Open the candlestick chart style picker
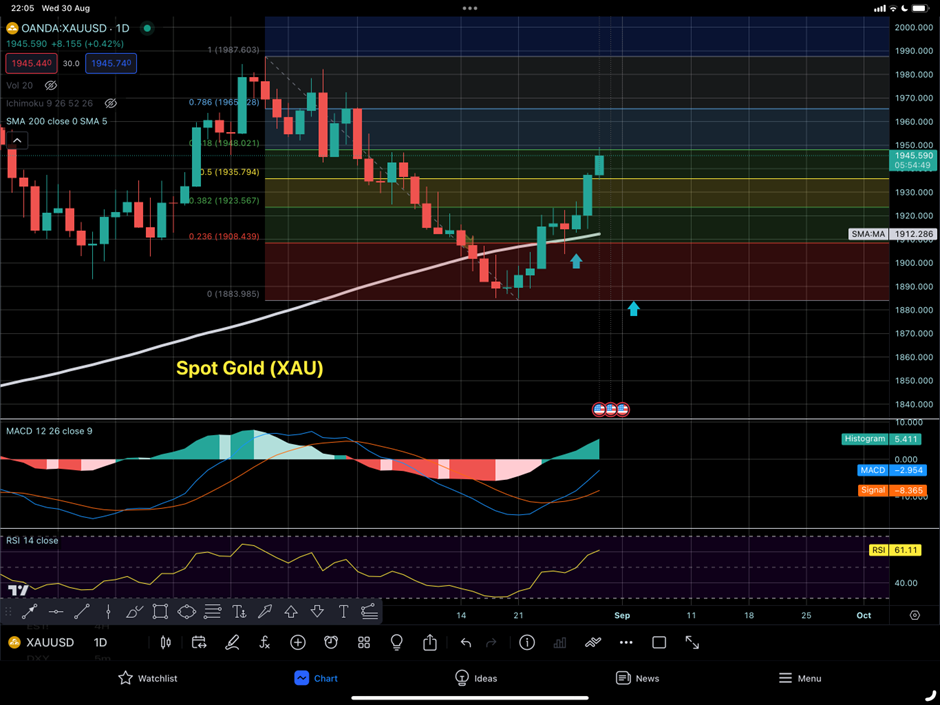This screenshot has height=705, width=940. point(166,643)
